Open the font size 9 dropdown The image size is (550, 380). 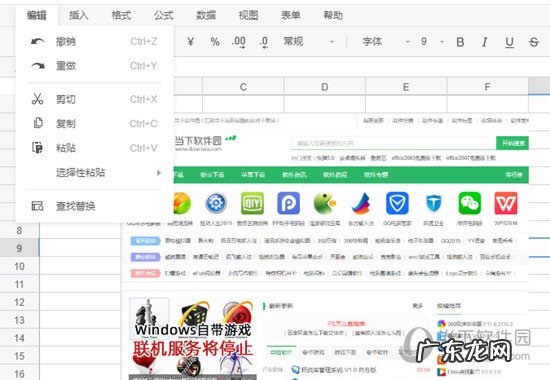pos(432,42)
